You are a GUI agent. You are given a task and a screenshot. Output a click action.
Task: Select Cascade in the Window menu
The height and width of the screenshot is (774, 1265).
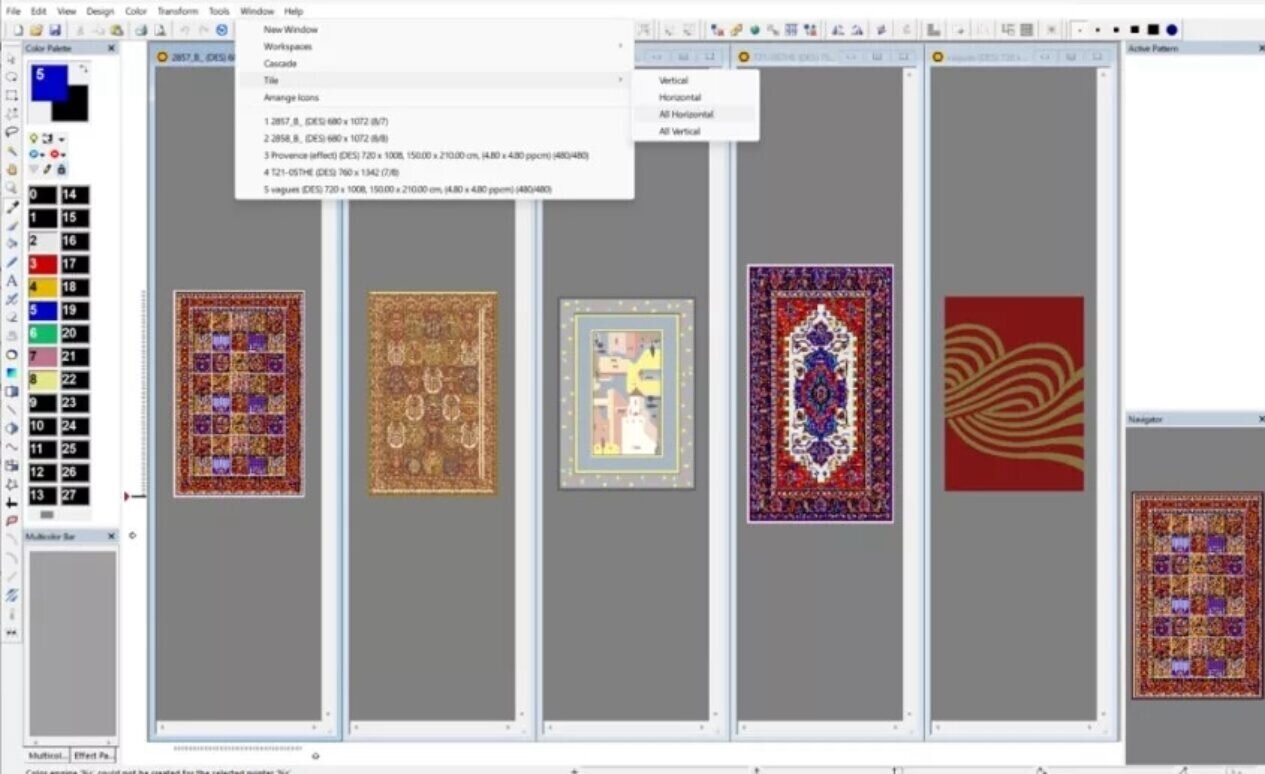pyautogui.click(x=280, y=63)
